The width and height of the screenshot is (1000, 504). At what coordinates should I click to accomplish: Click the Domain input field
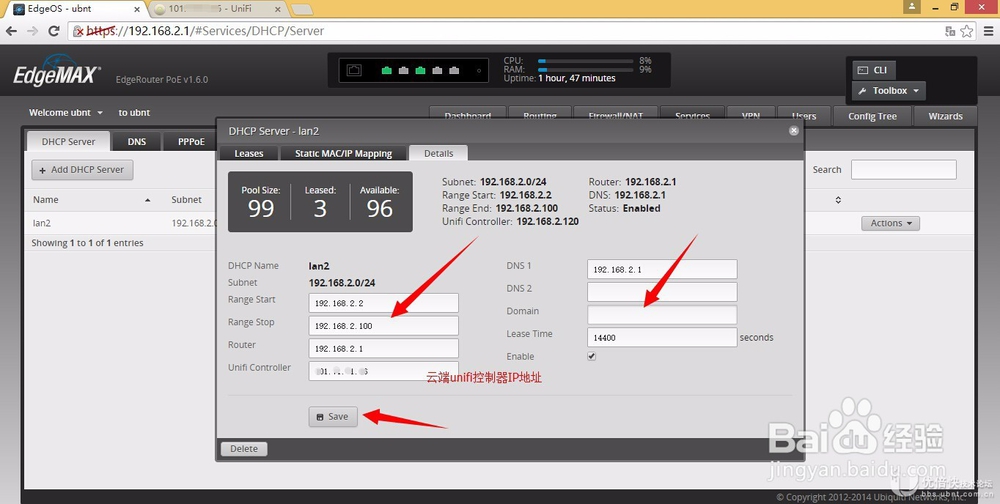(x=662, y=315)
